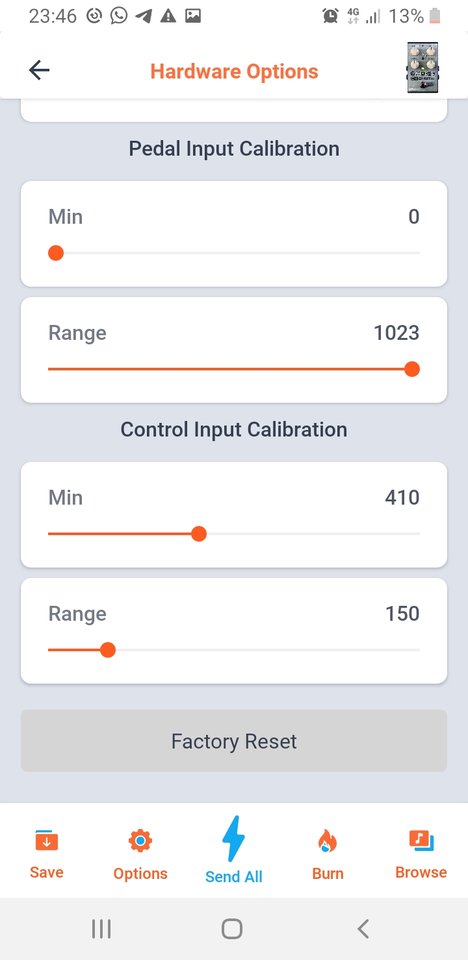
Task: Click the Control Input Range slider handle
Action: (x=108, y=650)
